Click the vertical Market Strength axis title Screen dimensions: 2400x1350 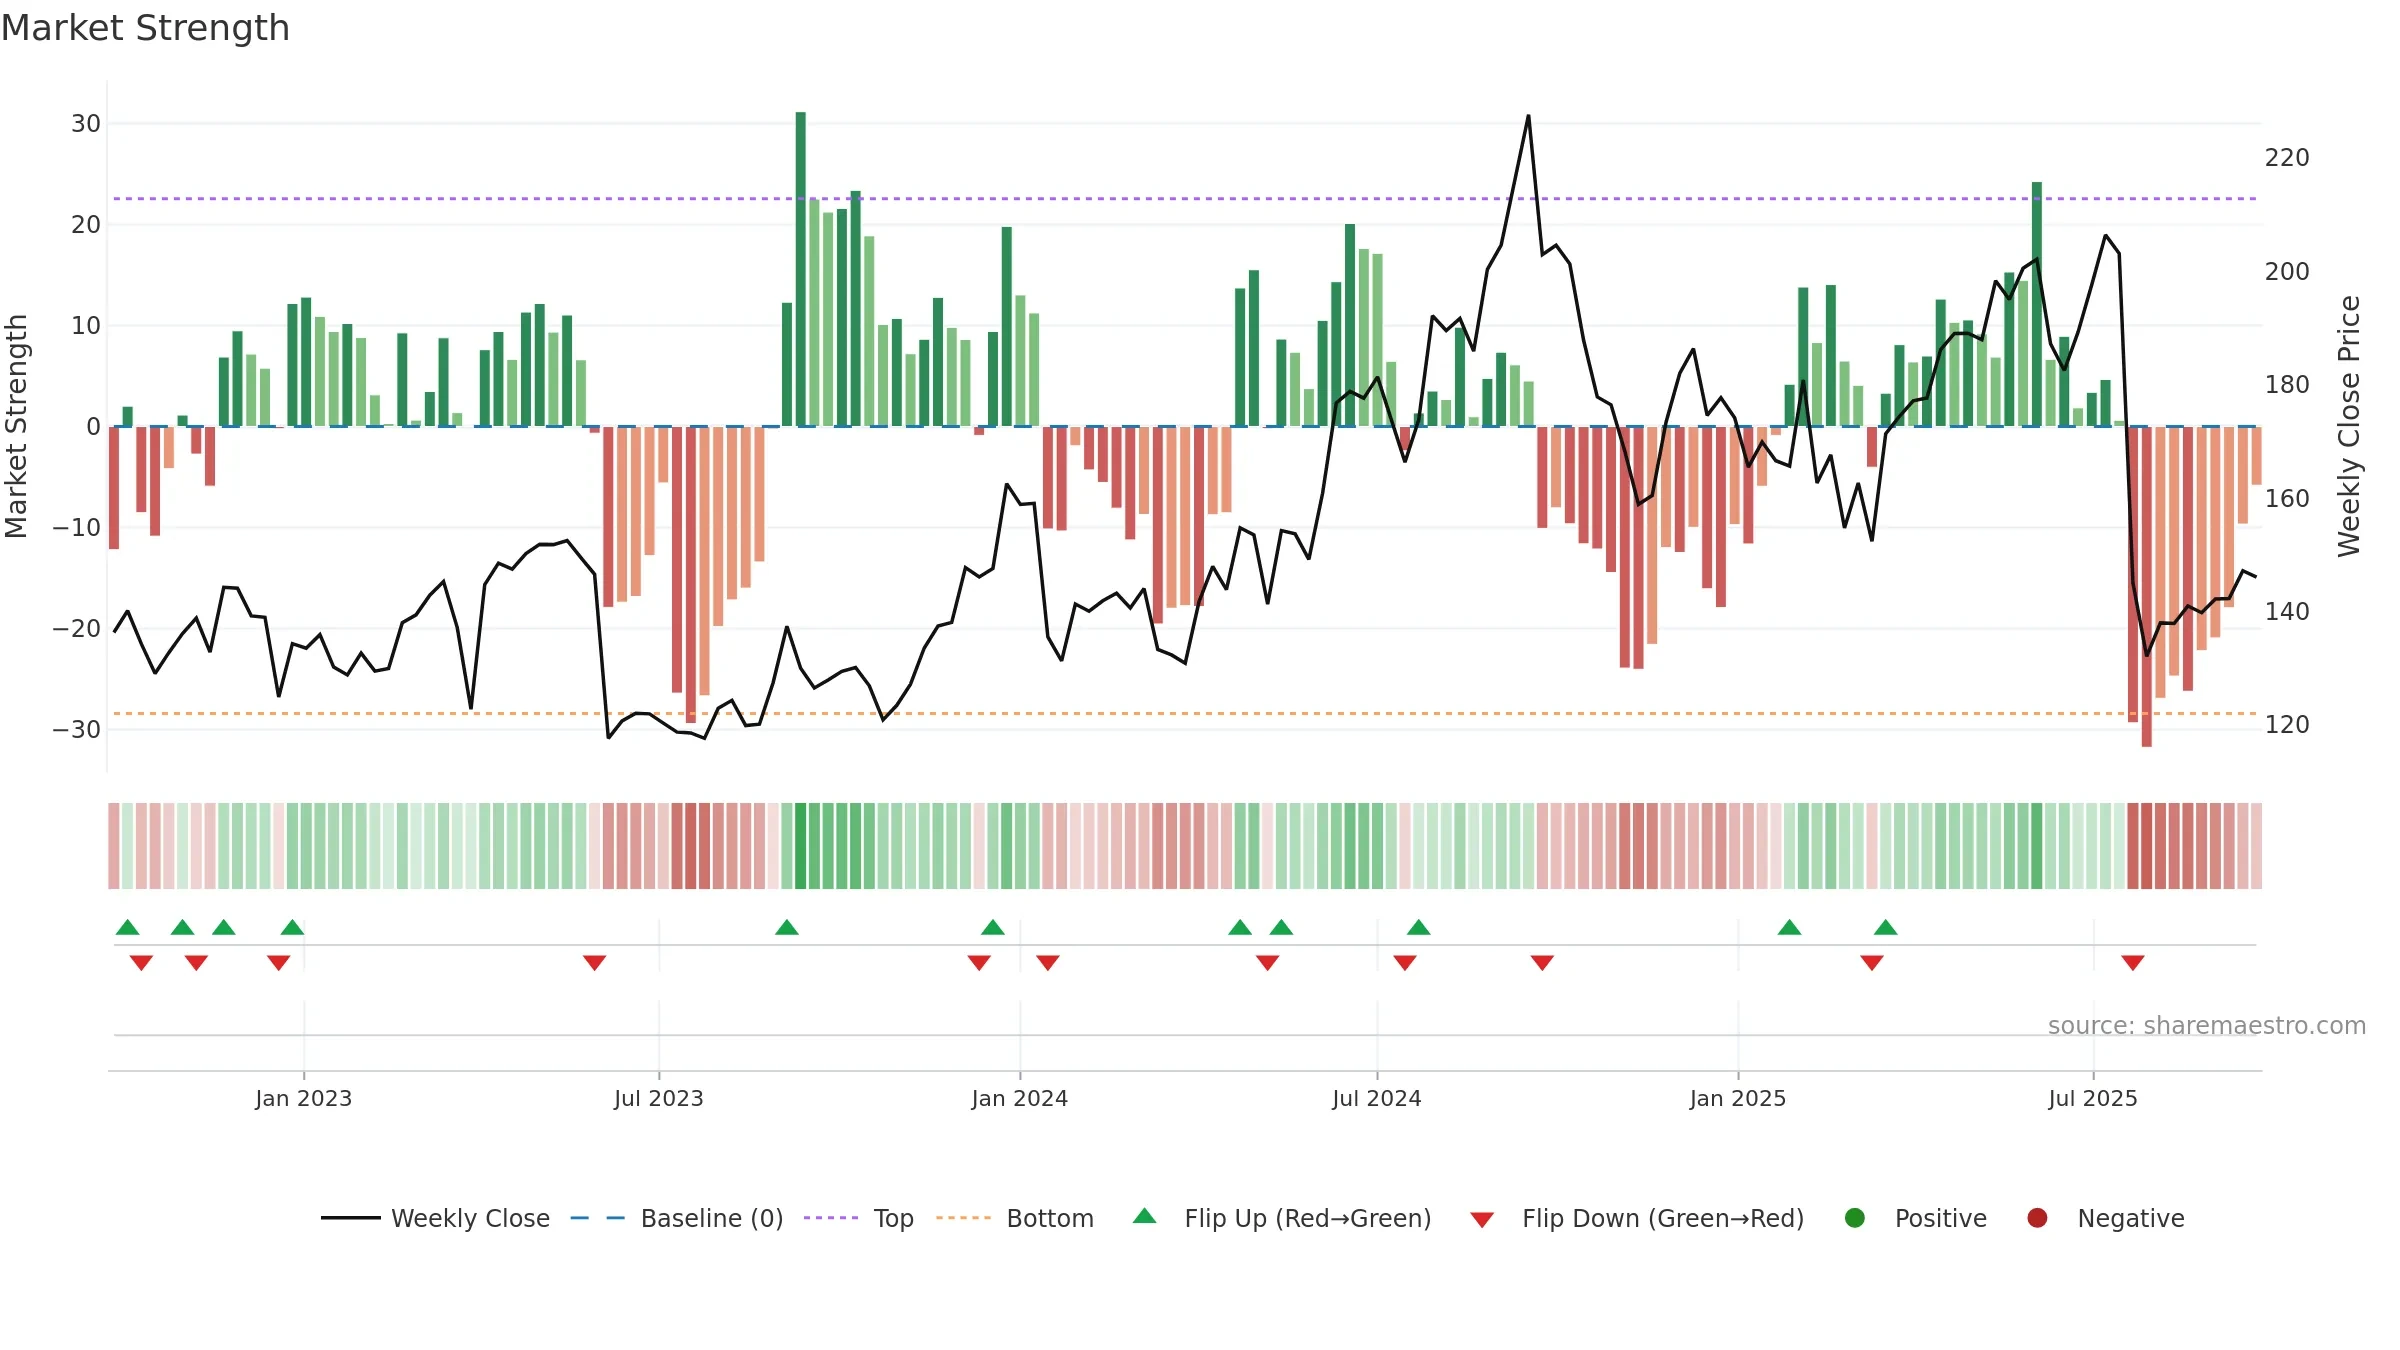[16, 426]
